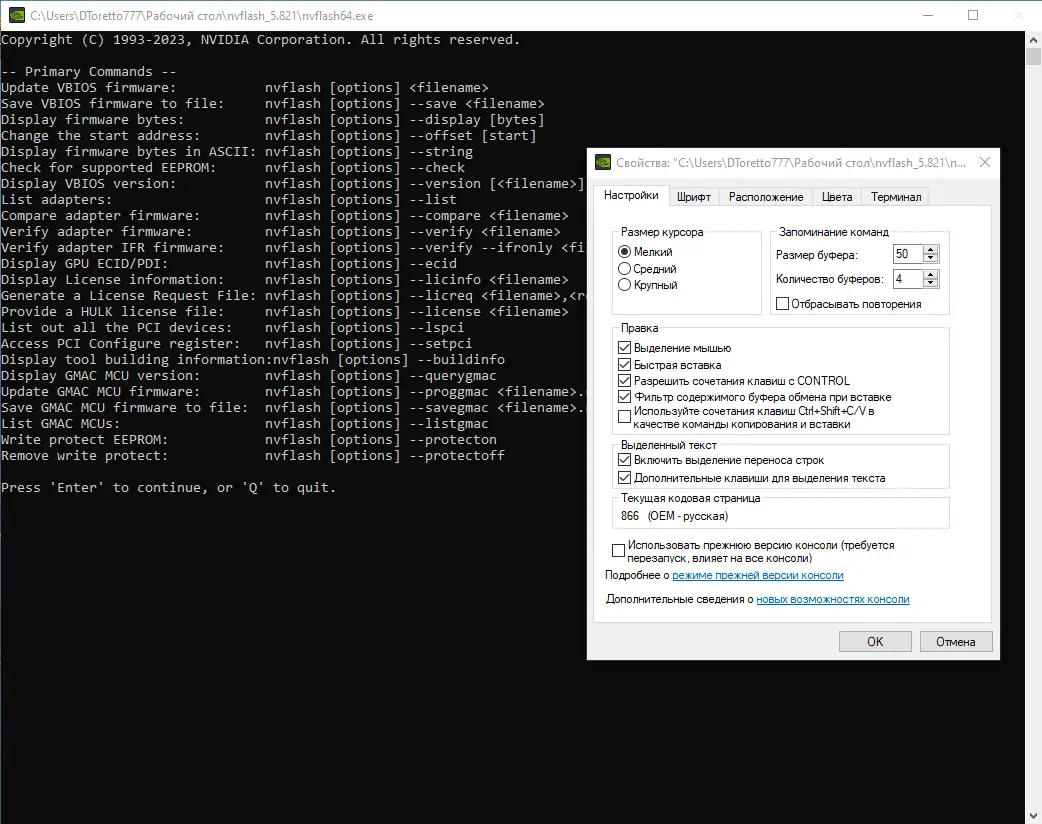Click the Copyright NVIDIA Corporation line
Image resolution: width=1042 pixels, height=824 pixels.
pyautogui.click(x=260, y=40)
